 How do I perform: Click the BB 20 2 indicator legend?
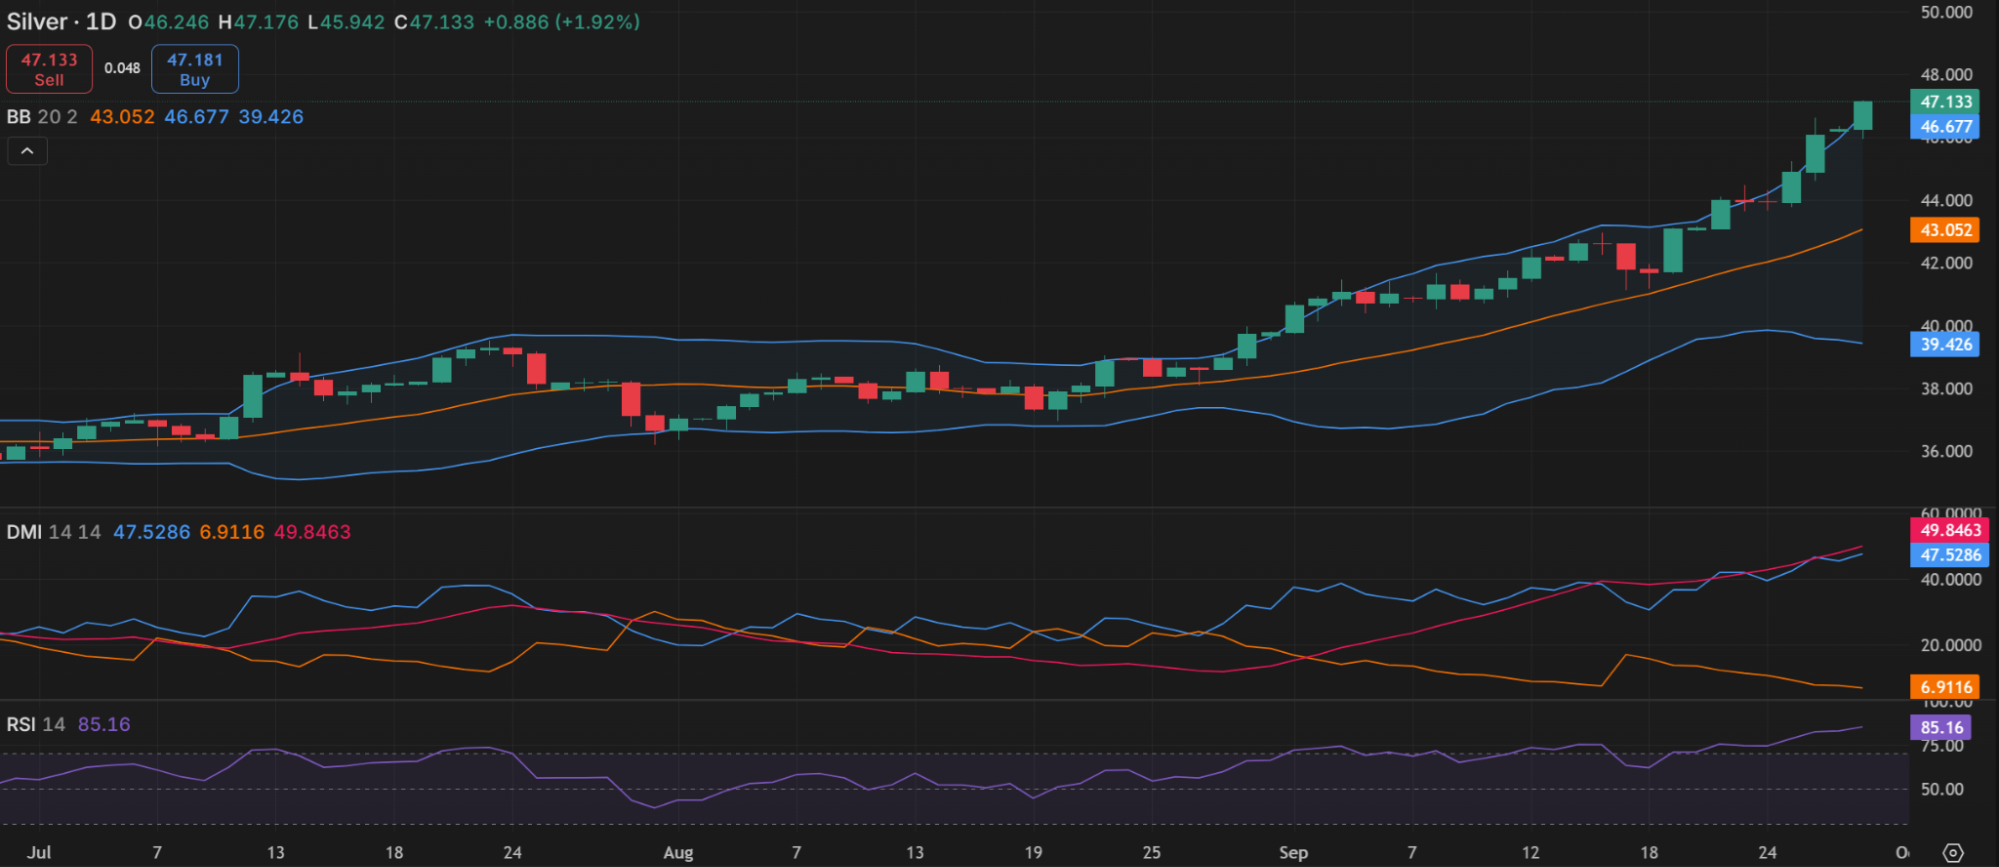point(41,117)
